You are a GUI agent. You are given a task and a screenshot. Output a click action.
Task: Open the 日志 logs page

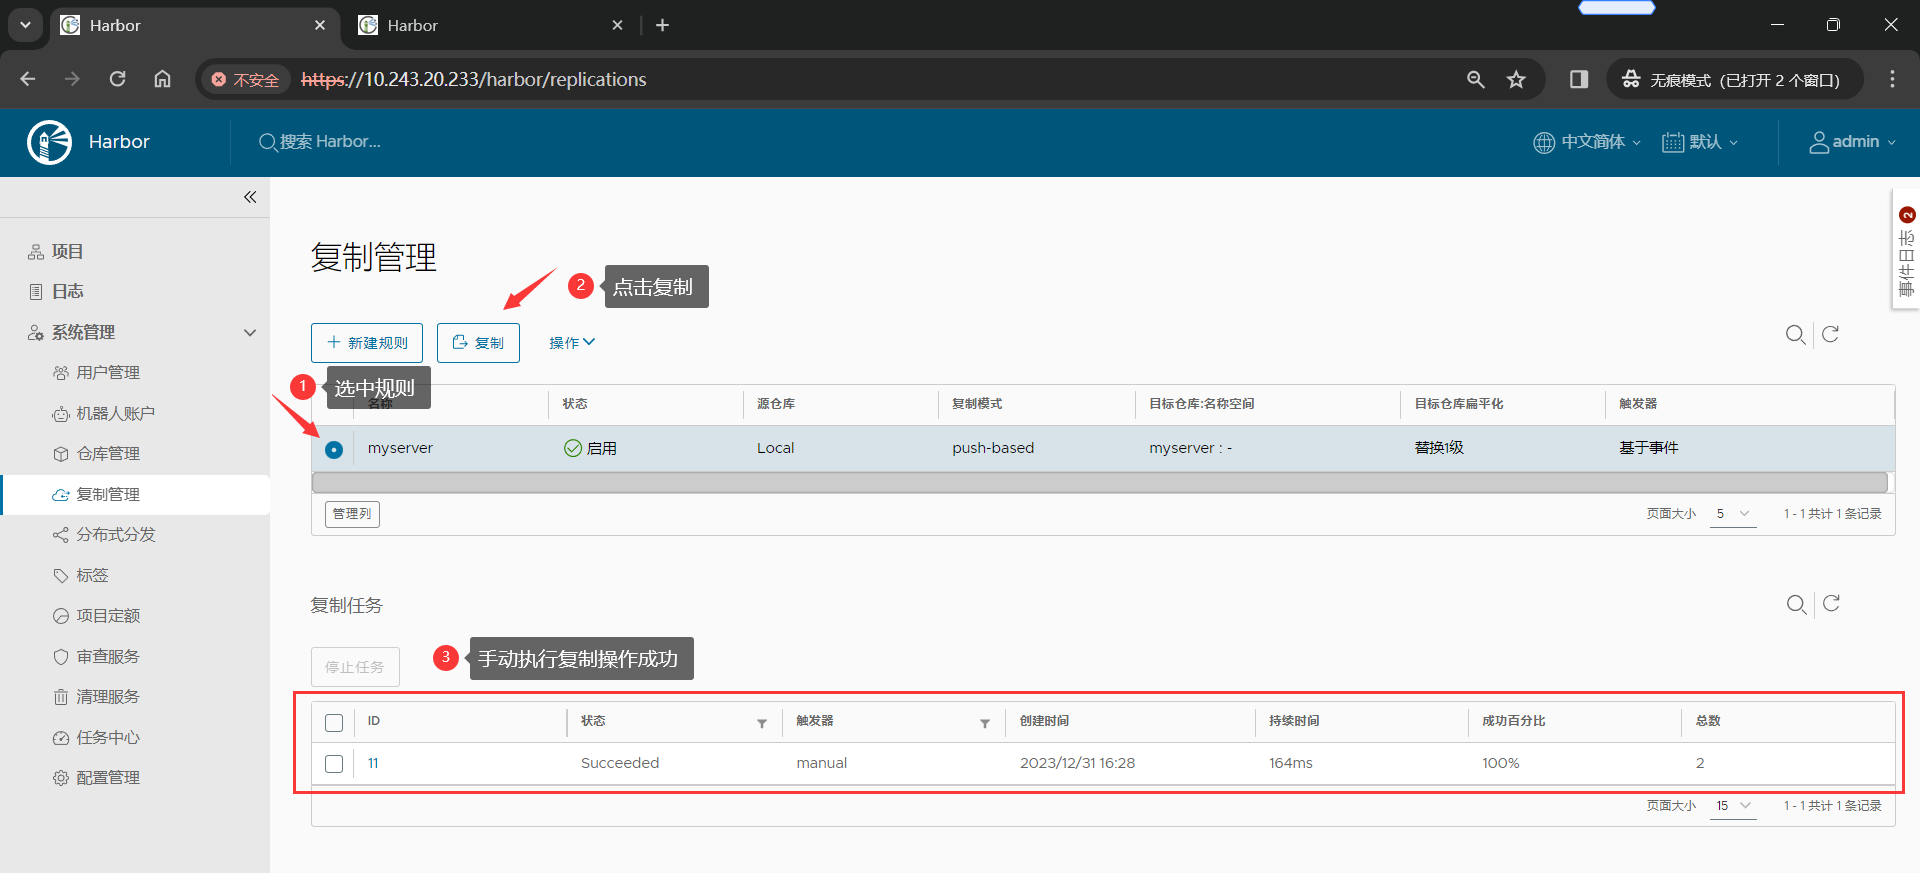click(x=67, y=292)
